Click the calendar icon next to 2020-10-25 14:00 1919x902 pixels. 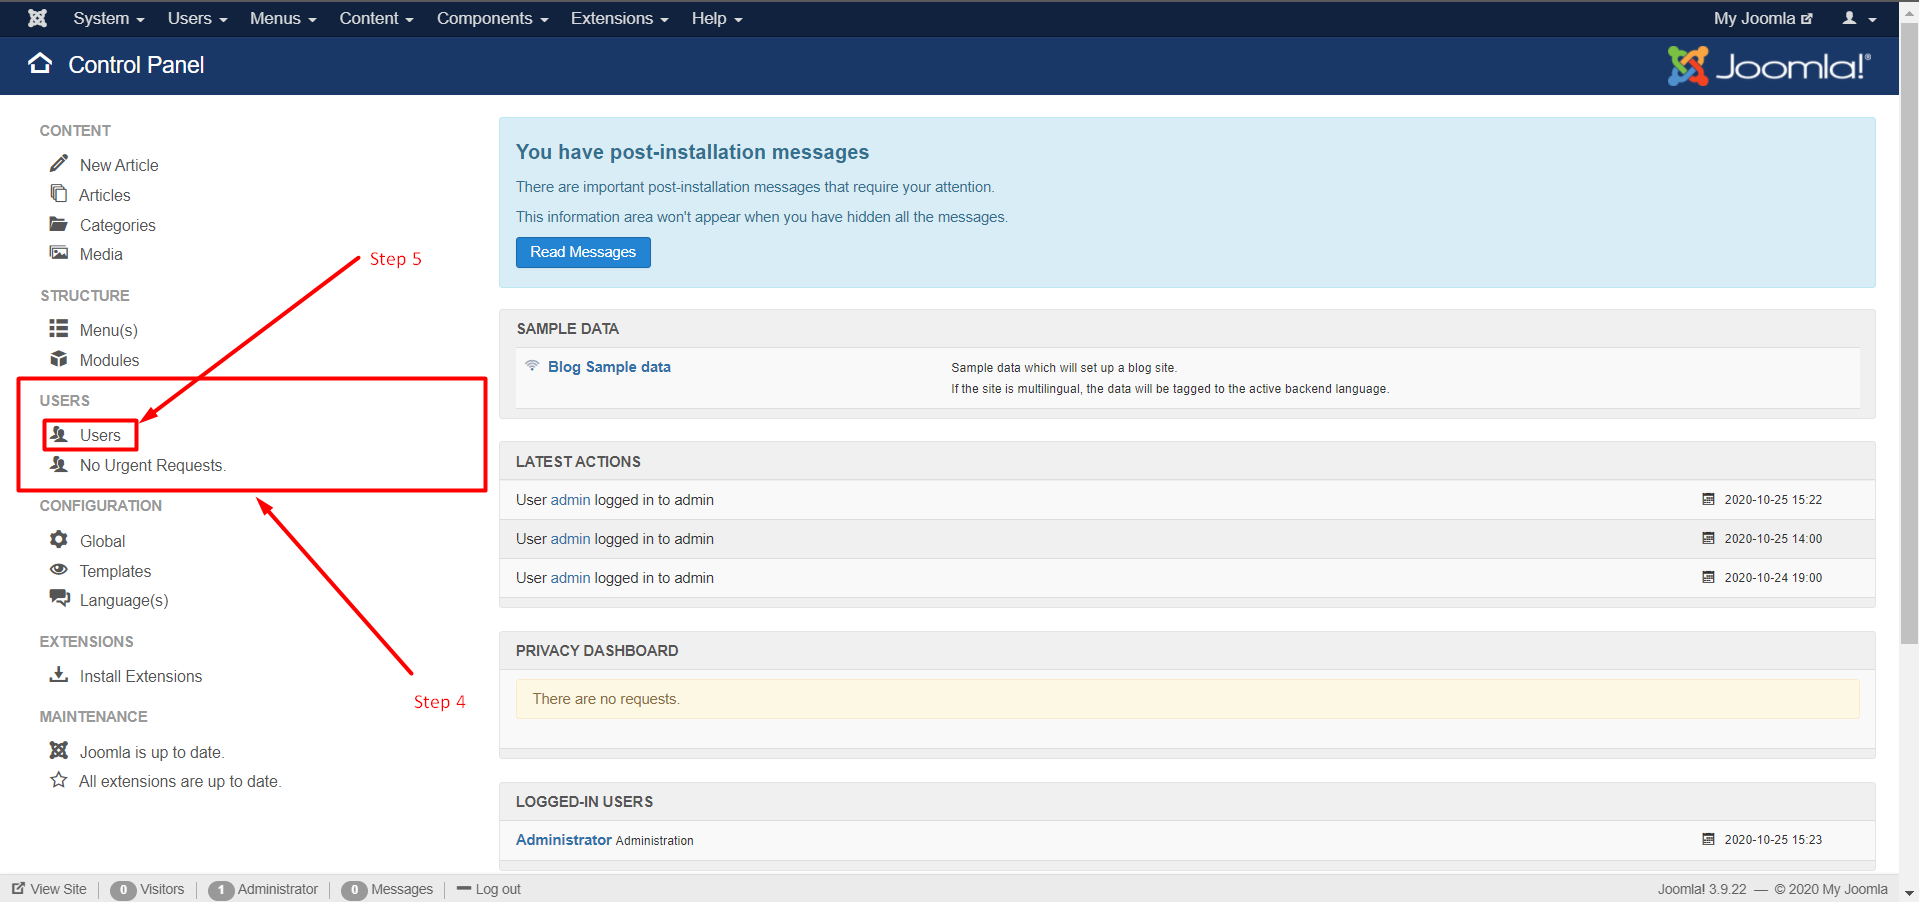click(x=1708, y=538)
